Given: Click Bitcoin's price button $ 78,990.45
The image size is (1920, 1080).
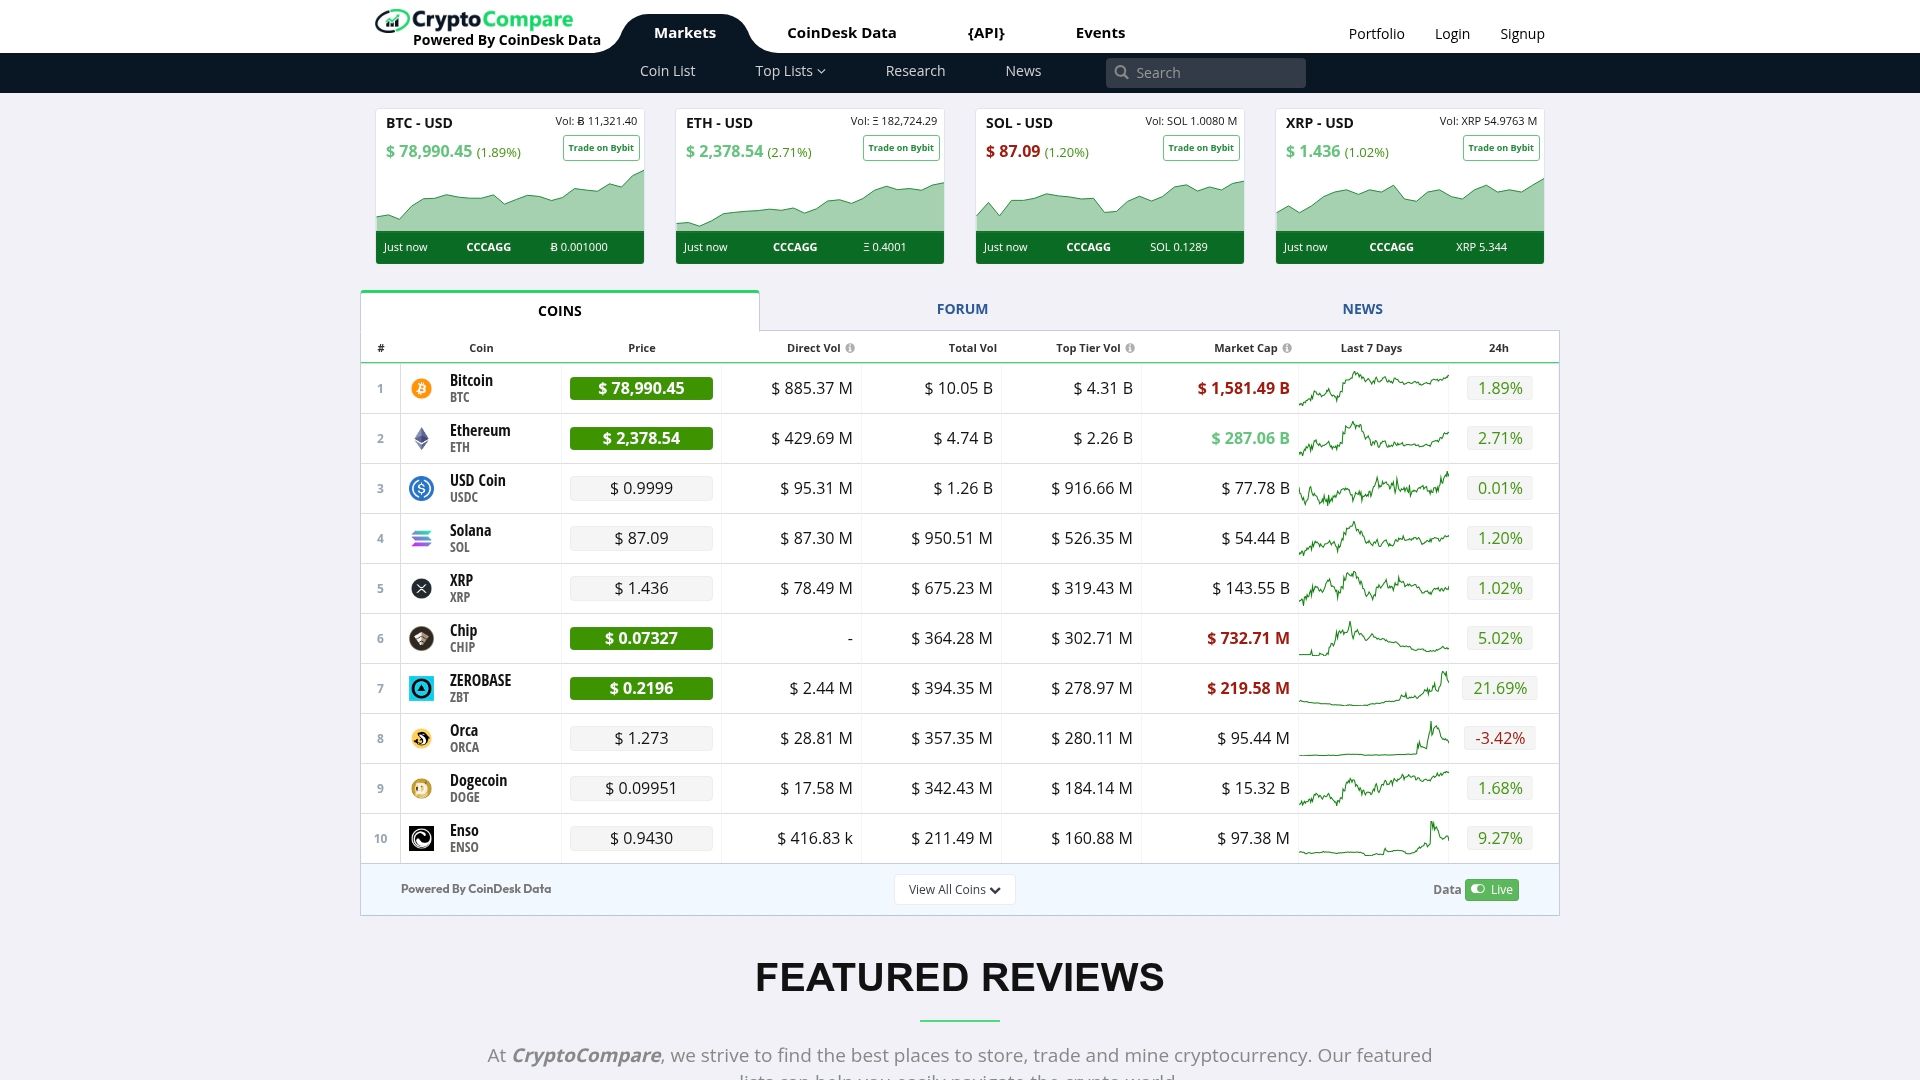Looking at the screenshot, I should click(x=641, y=389).
